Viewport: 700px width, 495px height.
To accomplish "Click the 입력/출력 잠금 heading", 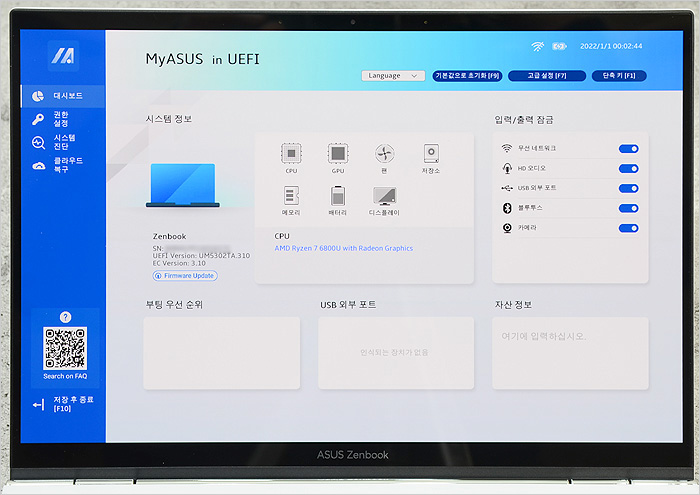I will tap(524, 120).
